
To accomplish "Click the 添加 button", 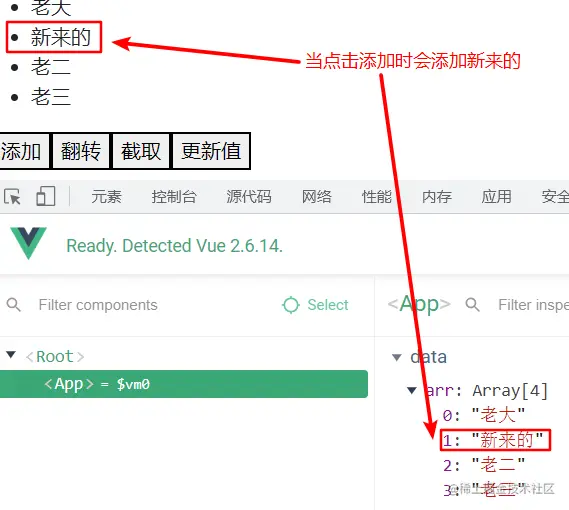I will pyautogui.click(x=24, y=151).
